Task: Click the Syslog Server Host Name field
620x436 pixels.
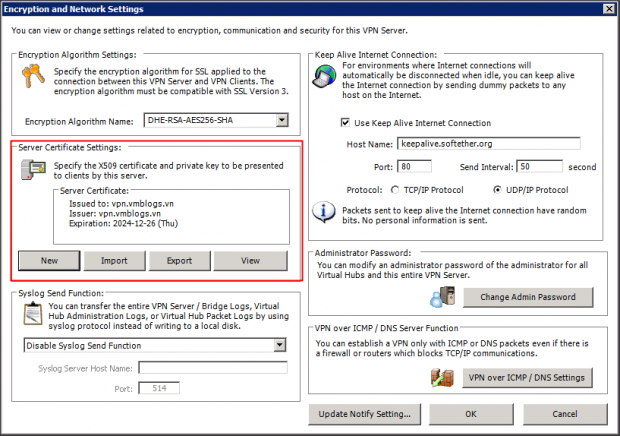Action: pyautogui.click(x=213, y=368)
